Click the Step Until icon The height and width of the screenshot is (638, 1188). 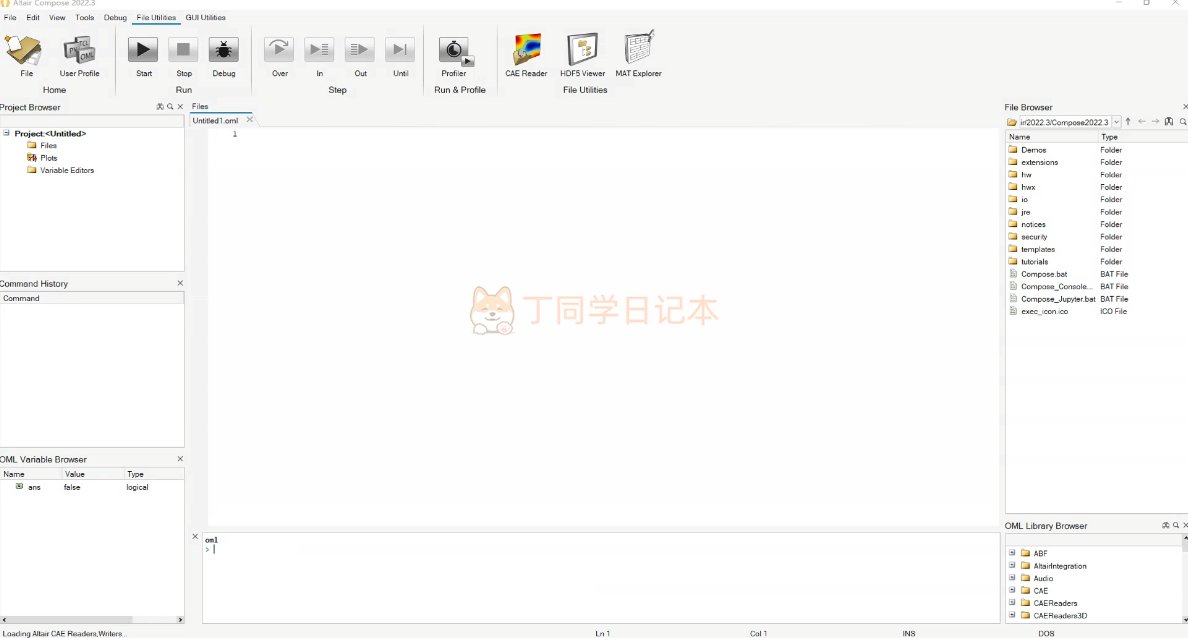400,50
